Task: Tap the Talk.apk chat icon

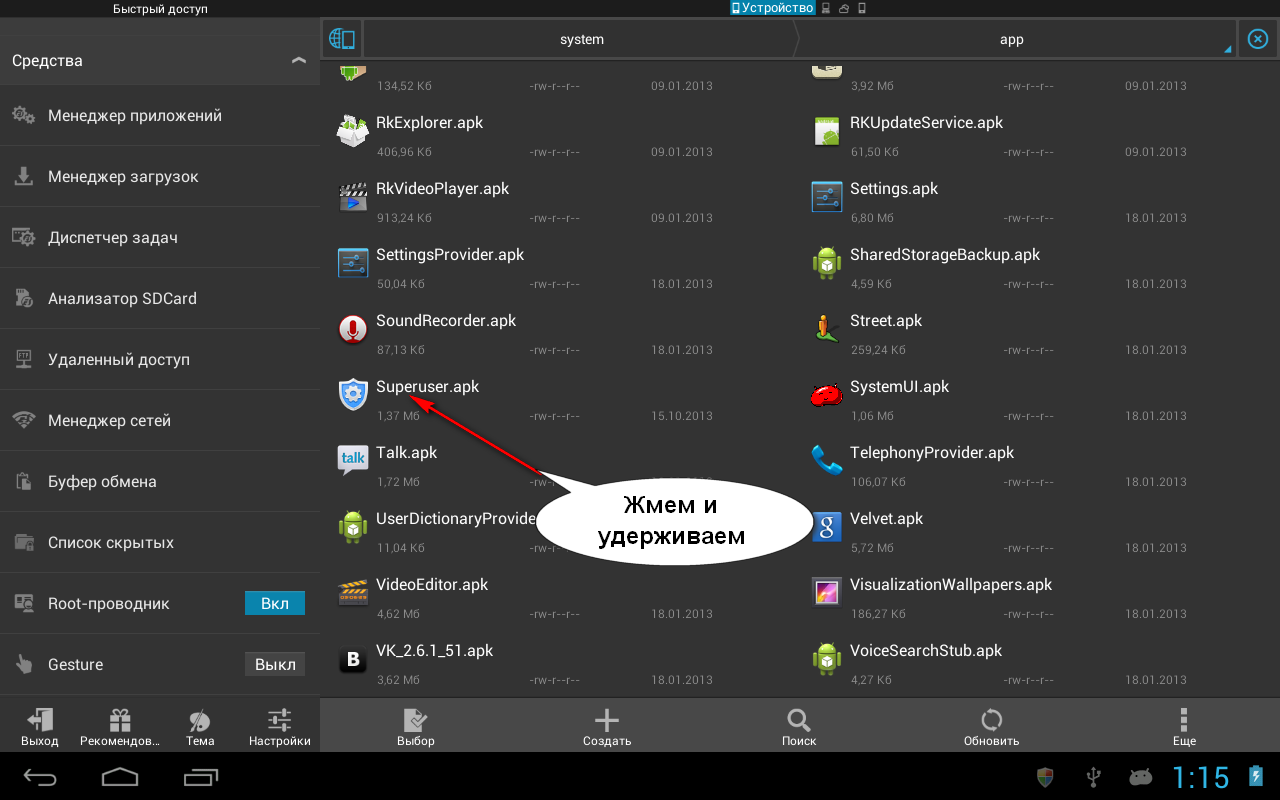Action: 353,461
